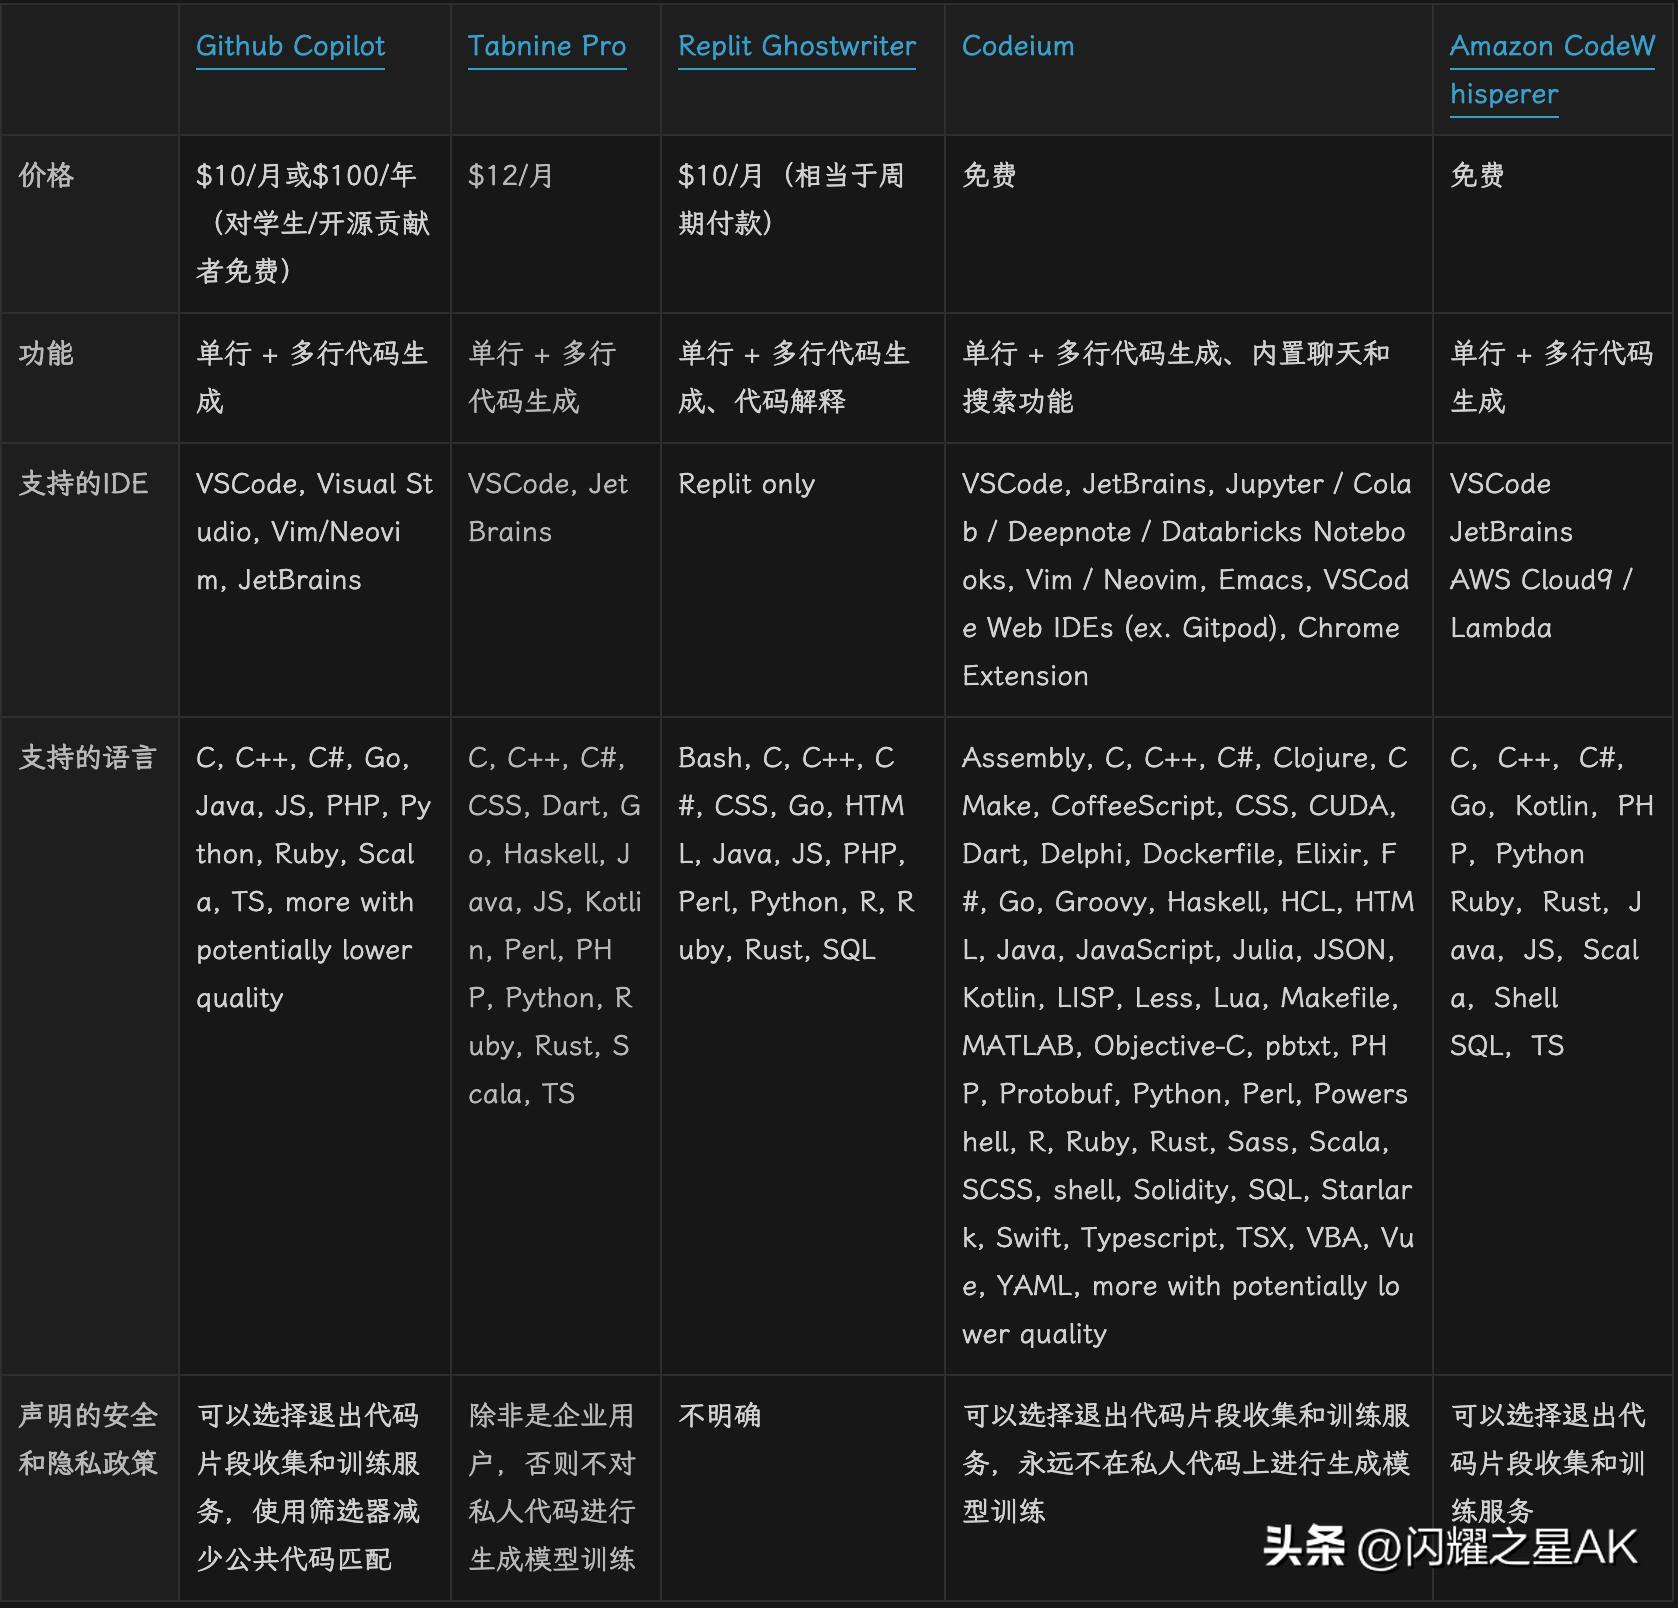Click the $12/月 price cell

pos(510,176)
